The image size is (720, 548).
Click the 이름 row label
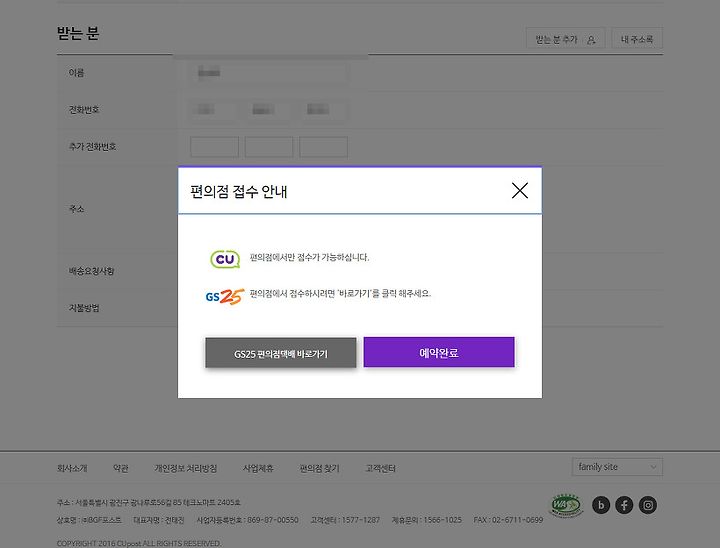76,73
